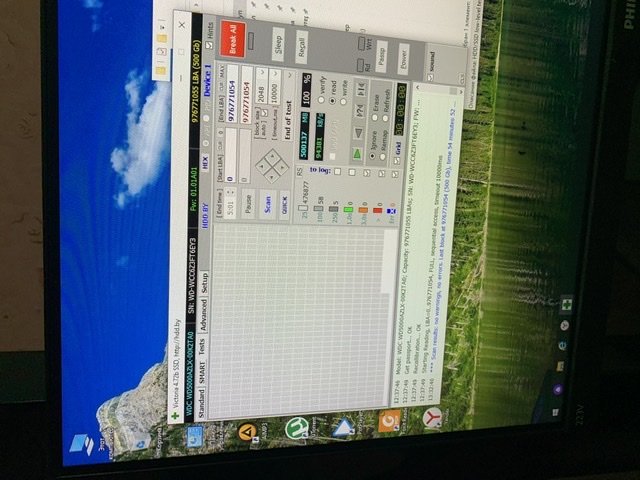This screenshot has height=480, width=640.
Task: Click the gray rewind triangle icon
Action: click(x=358, y=133)
